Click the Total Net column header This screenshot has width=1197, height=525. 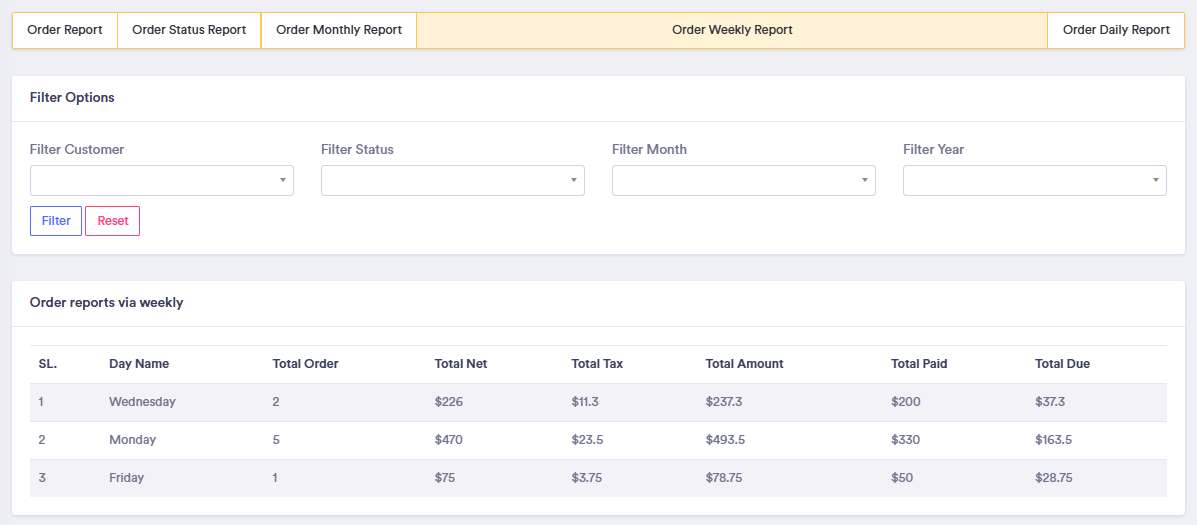click(461, 364)
